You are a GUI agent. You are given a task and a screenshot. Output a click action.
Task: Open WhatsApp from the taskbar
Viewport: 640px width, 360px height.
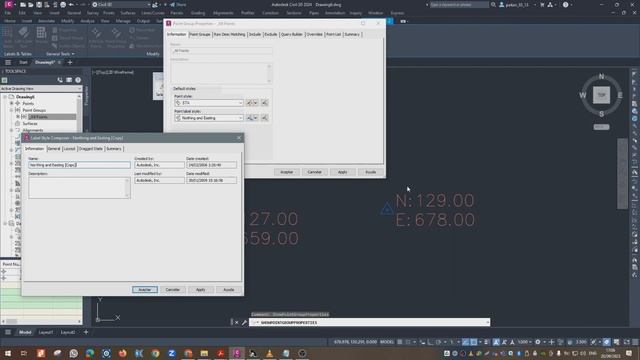(x=73, y=353)
